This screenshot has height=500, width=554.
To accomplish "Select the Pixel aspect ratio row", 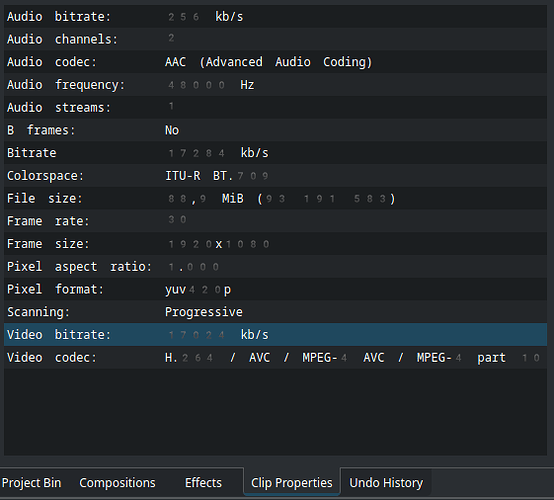I will (276, 266).
